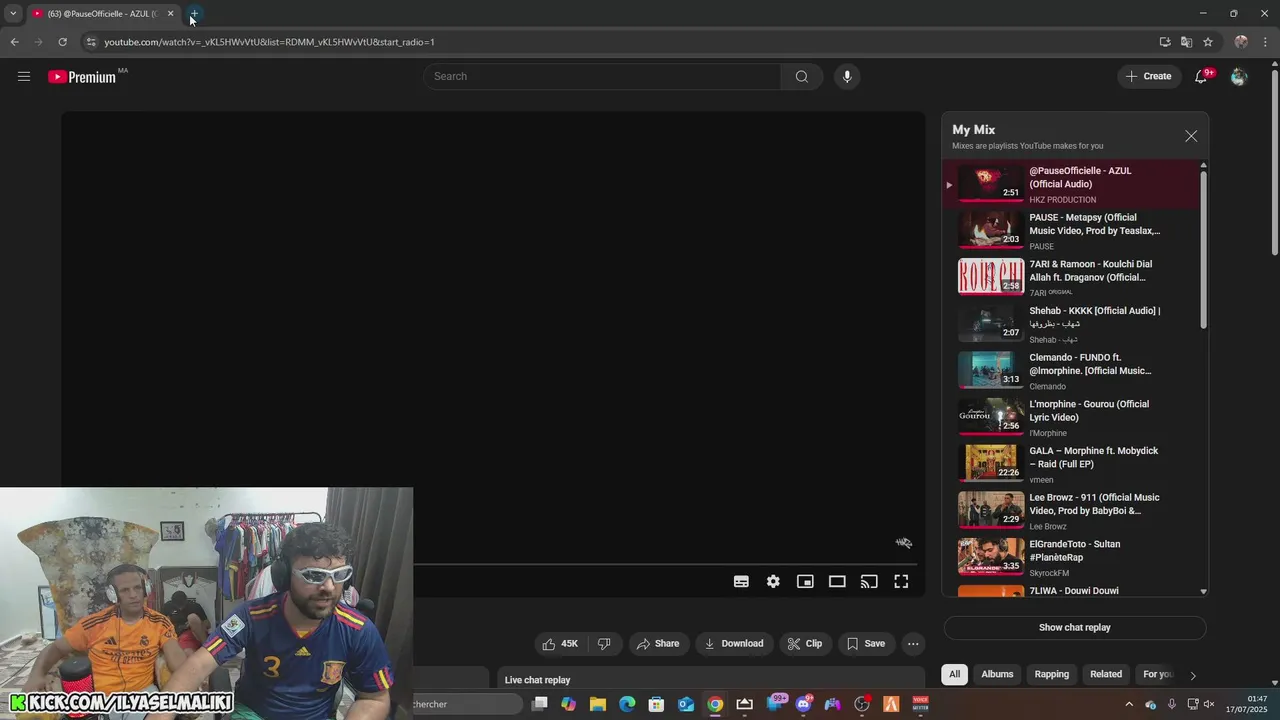
Task: Open the YouTube hamburger guide menu
Action: 24,76
